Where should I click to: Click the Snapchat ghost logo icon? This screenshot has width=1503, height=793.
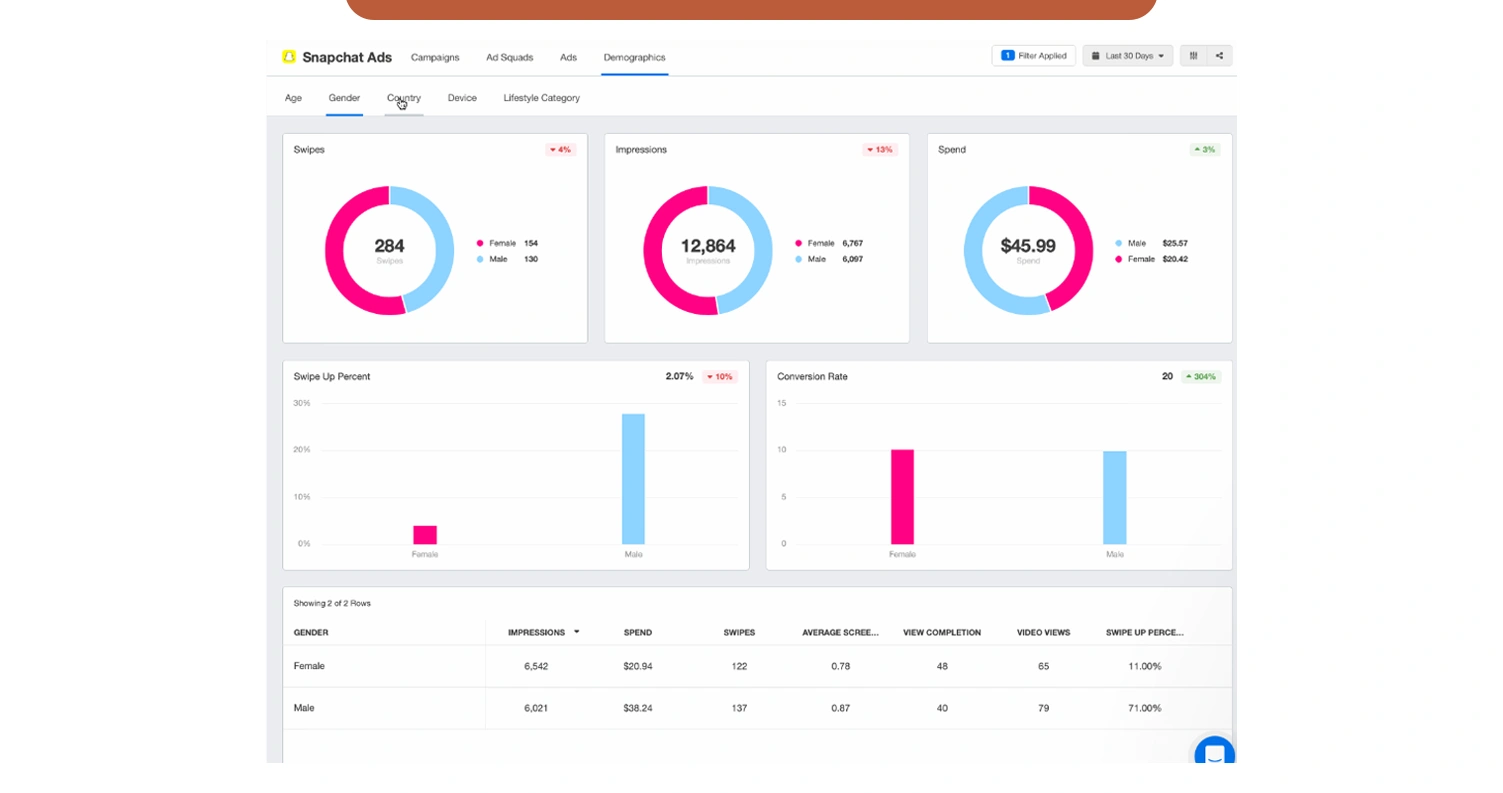point(289,57)
